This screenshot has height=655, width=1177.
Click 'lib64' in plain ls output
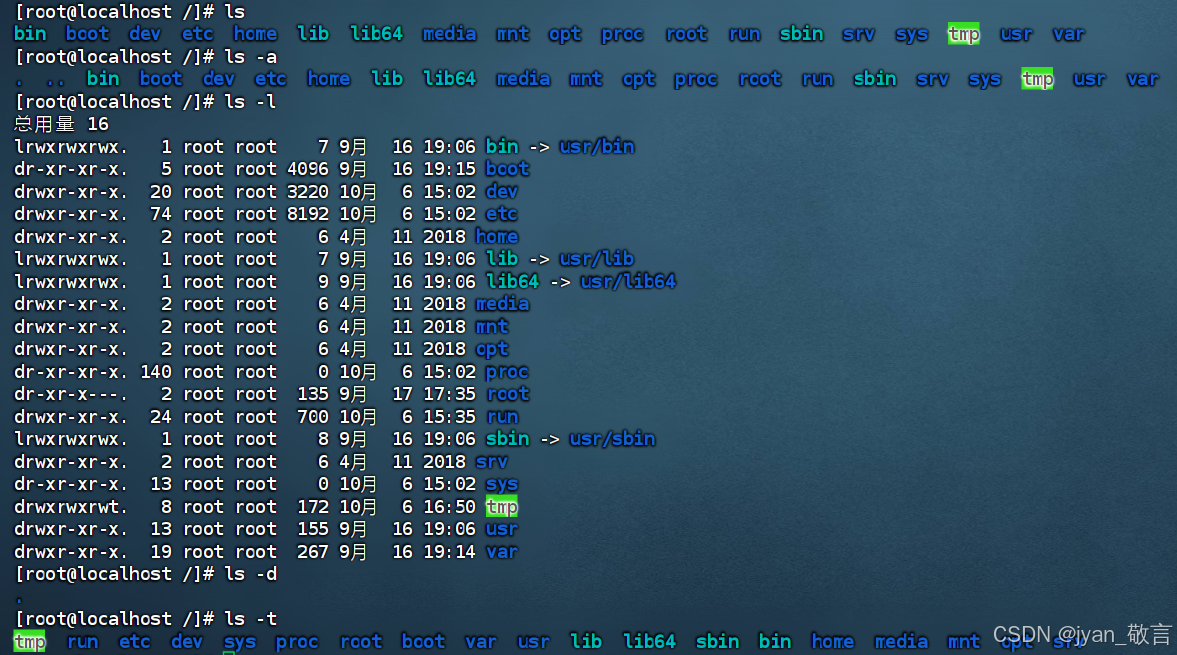(376, 35)
